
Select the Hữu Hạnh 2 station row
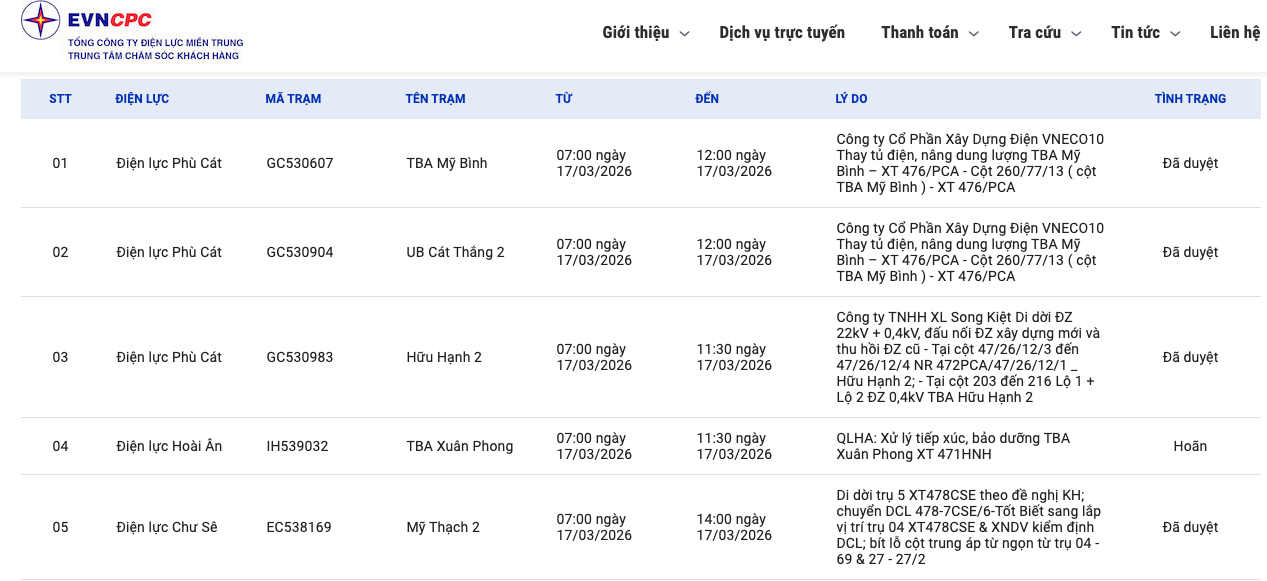(x=444, y=357)
